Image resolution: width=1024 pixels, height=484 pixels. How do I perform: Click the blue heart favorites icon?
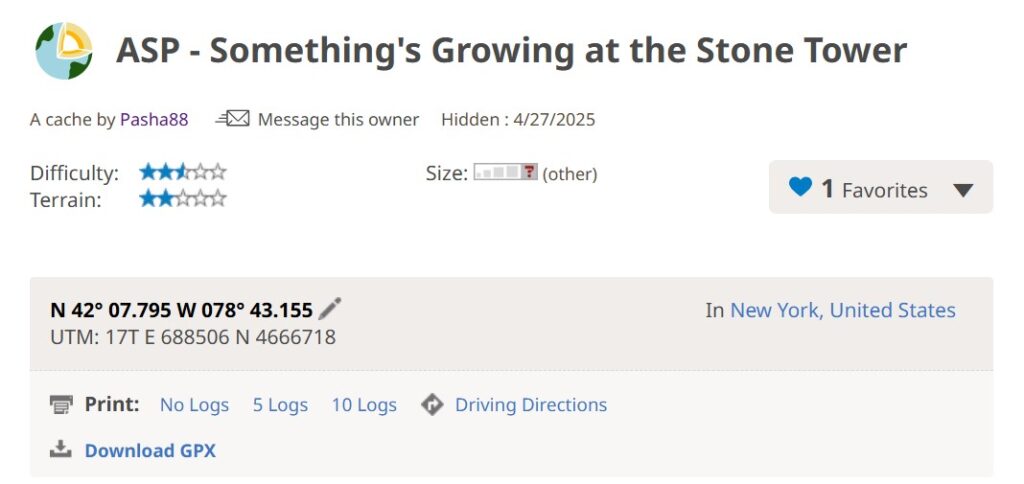click(x=800, y=187)
